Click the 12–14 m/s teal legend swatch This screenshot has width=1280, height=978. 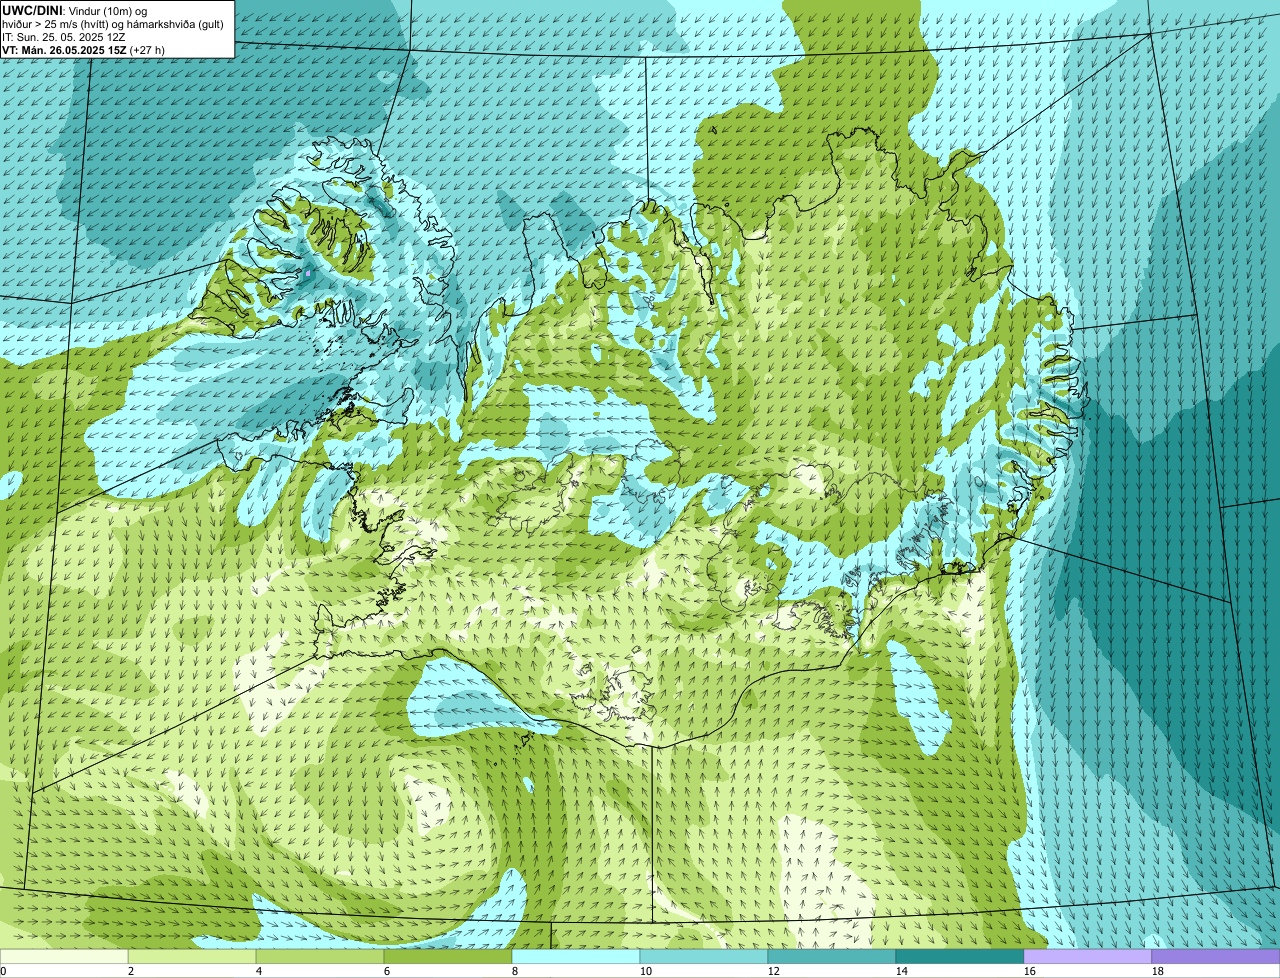[832, 956]
